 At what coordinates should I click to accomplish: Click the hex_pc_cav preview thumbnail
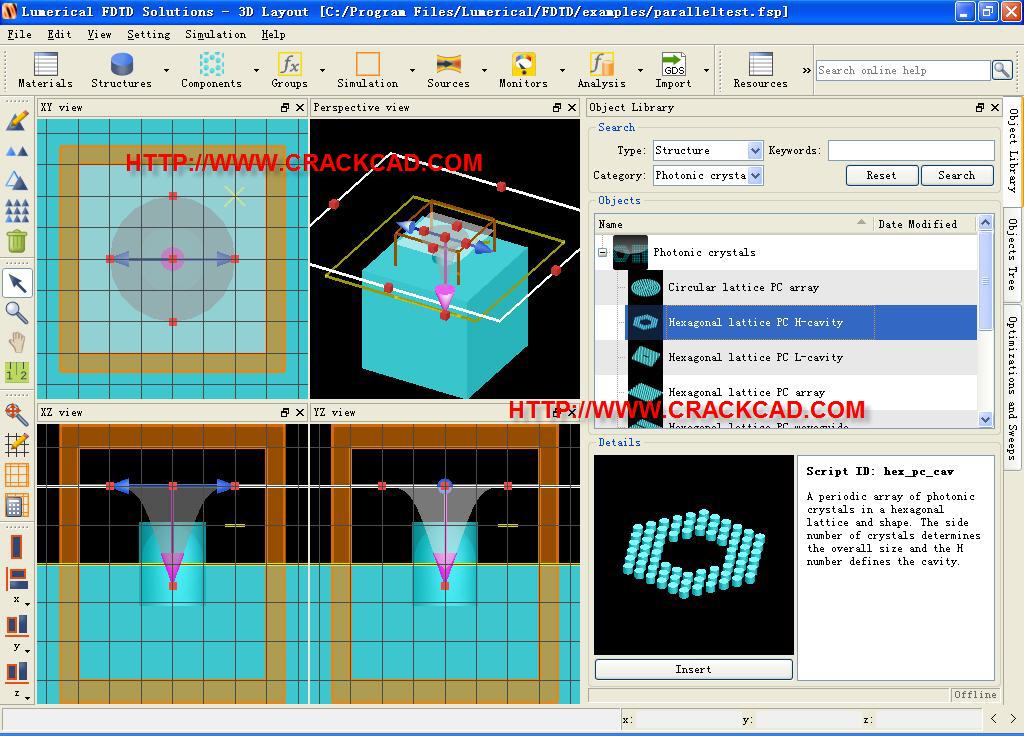coord(694,555)
